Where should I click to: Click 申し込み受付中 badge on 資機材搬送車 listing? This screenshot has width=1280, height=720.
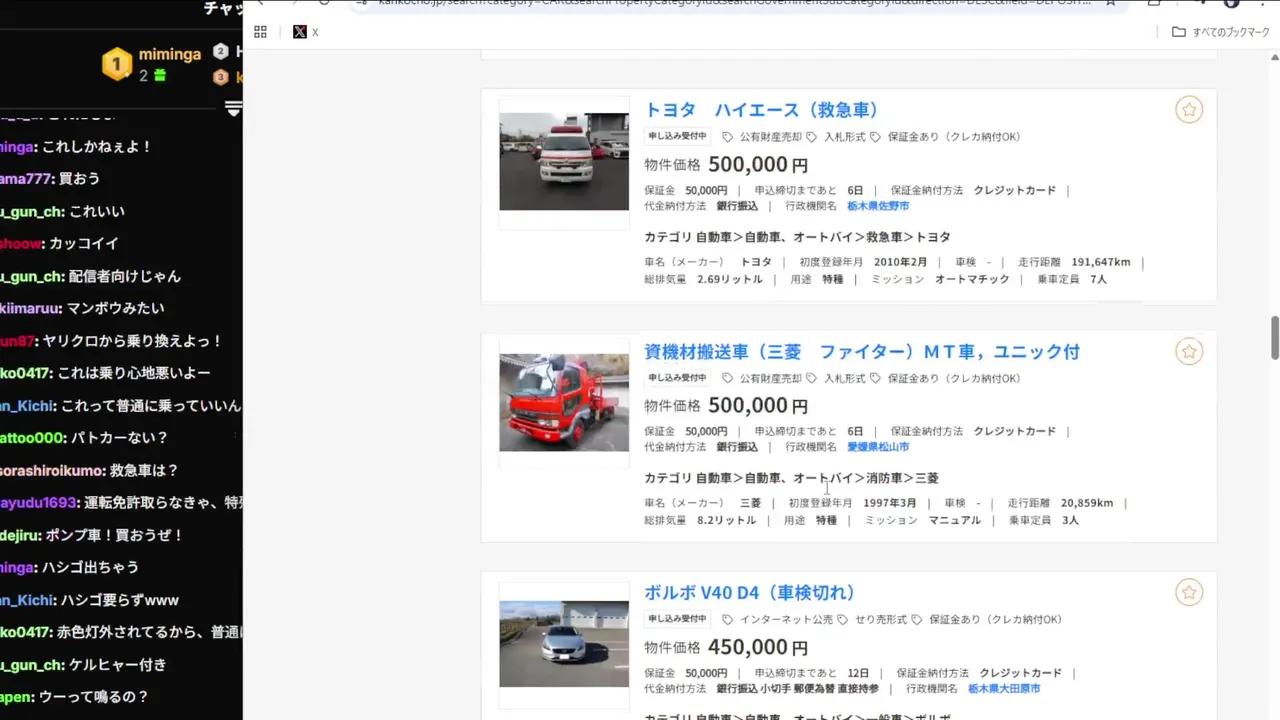coord(677,378)
